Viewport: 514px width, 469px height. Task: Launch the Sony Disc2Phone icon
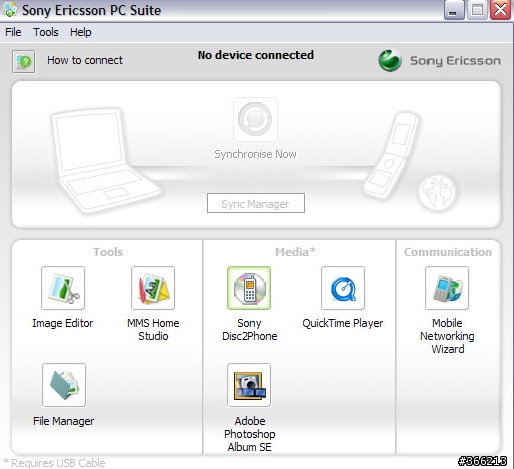click(x=249, y=288)
